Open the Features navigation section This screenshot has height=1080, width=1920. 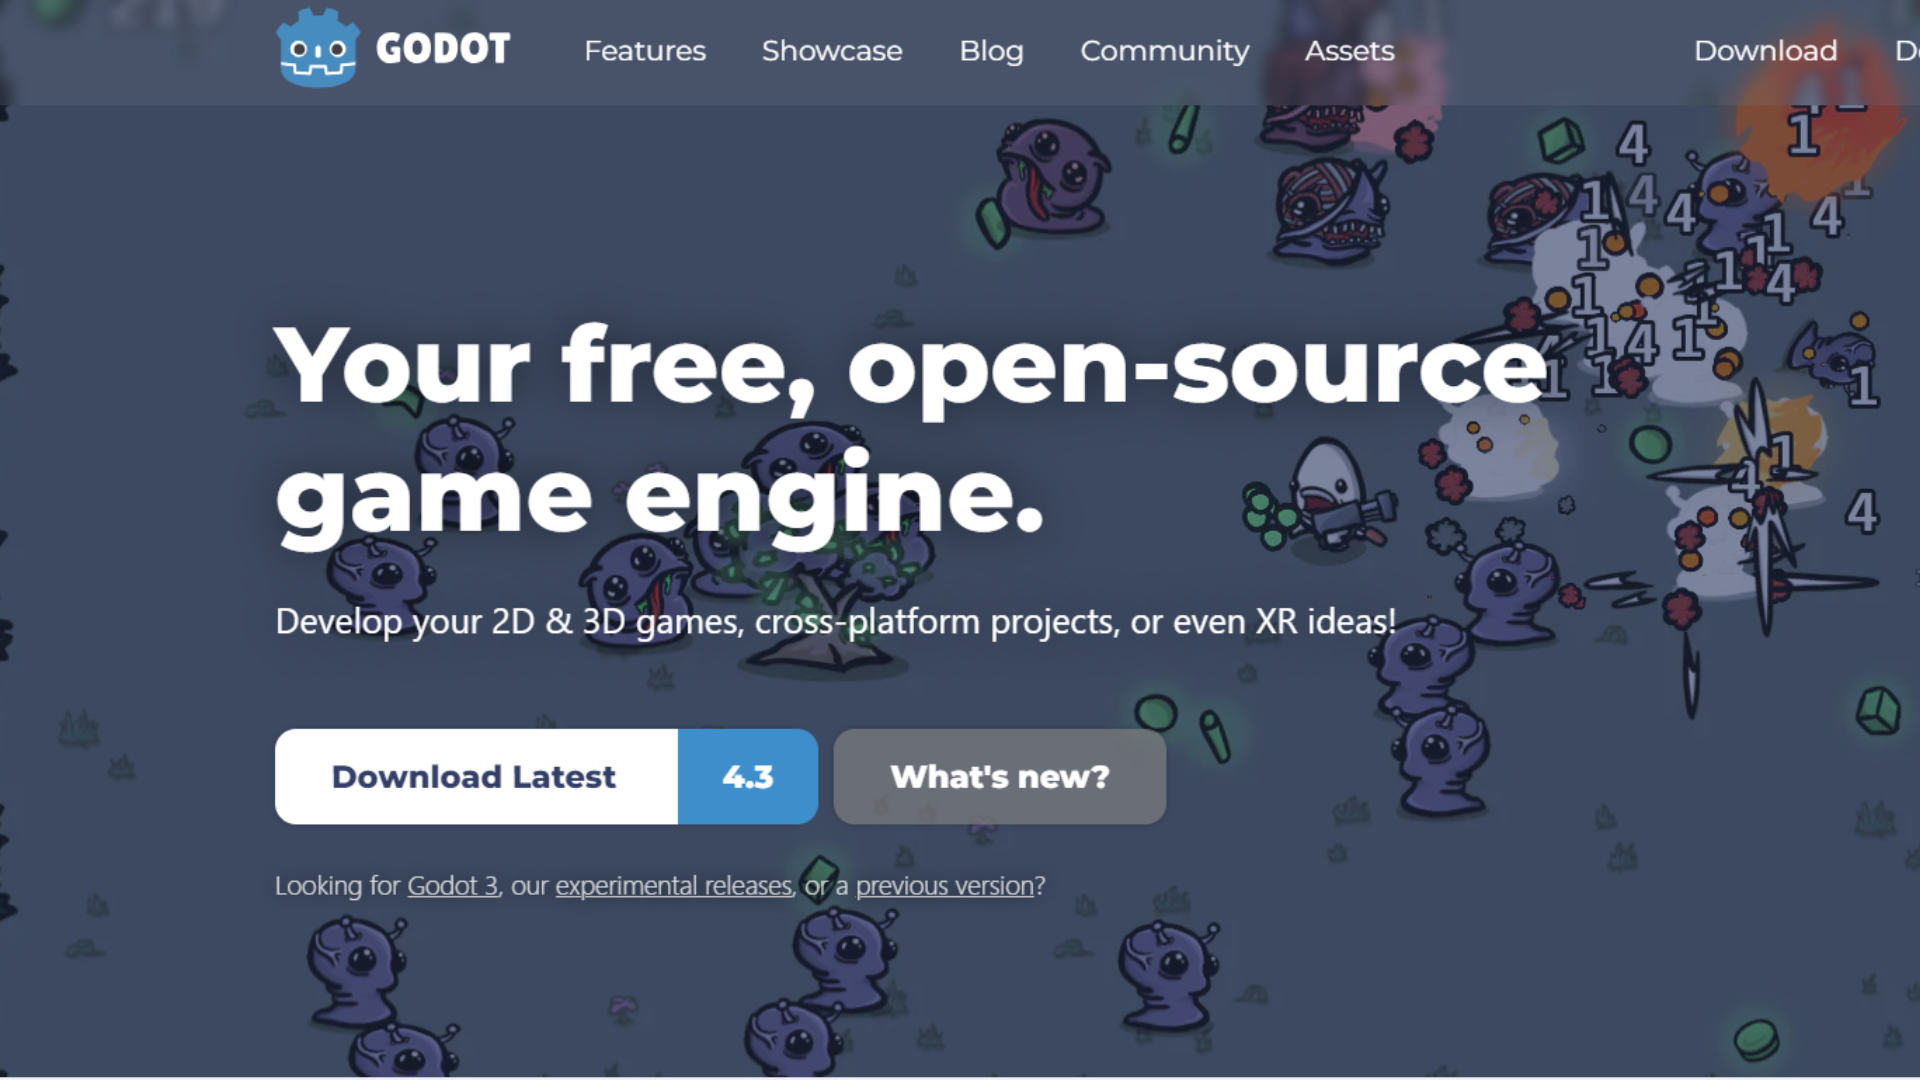[x=645, y=50]
